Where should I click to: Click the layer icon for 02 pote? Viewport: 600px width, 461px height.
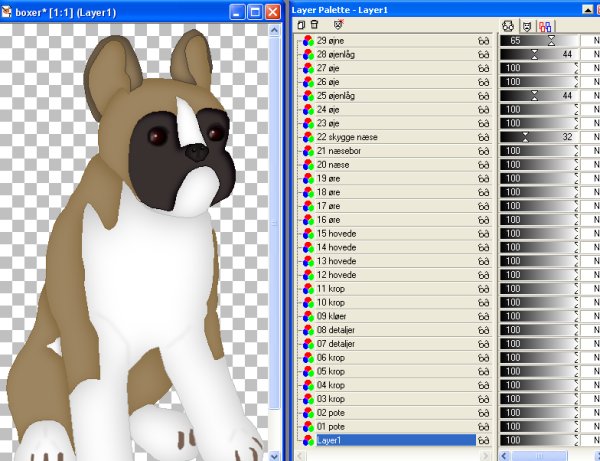(308, 412)
